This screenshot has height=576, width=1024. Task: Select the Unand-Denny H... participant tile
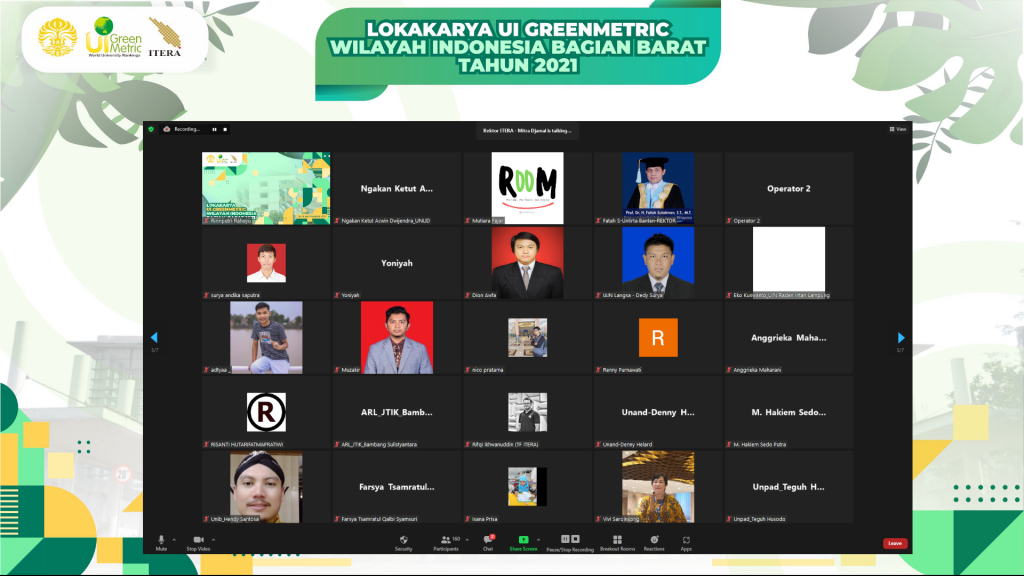tap(658, 412)
